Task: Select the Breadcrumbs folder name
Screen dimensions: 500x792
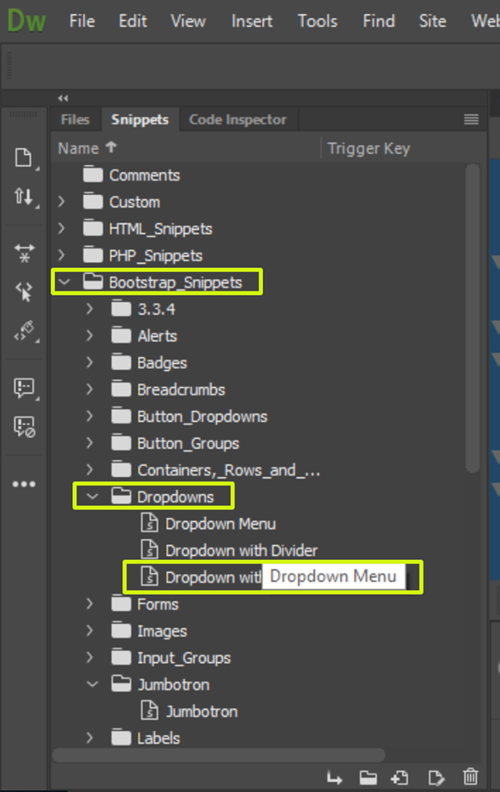Action: (181, 389)
